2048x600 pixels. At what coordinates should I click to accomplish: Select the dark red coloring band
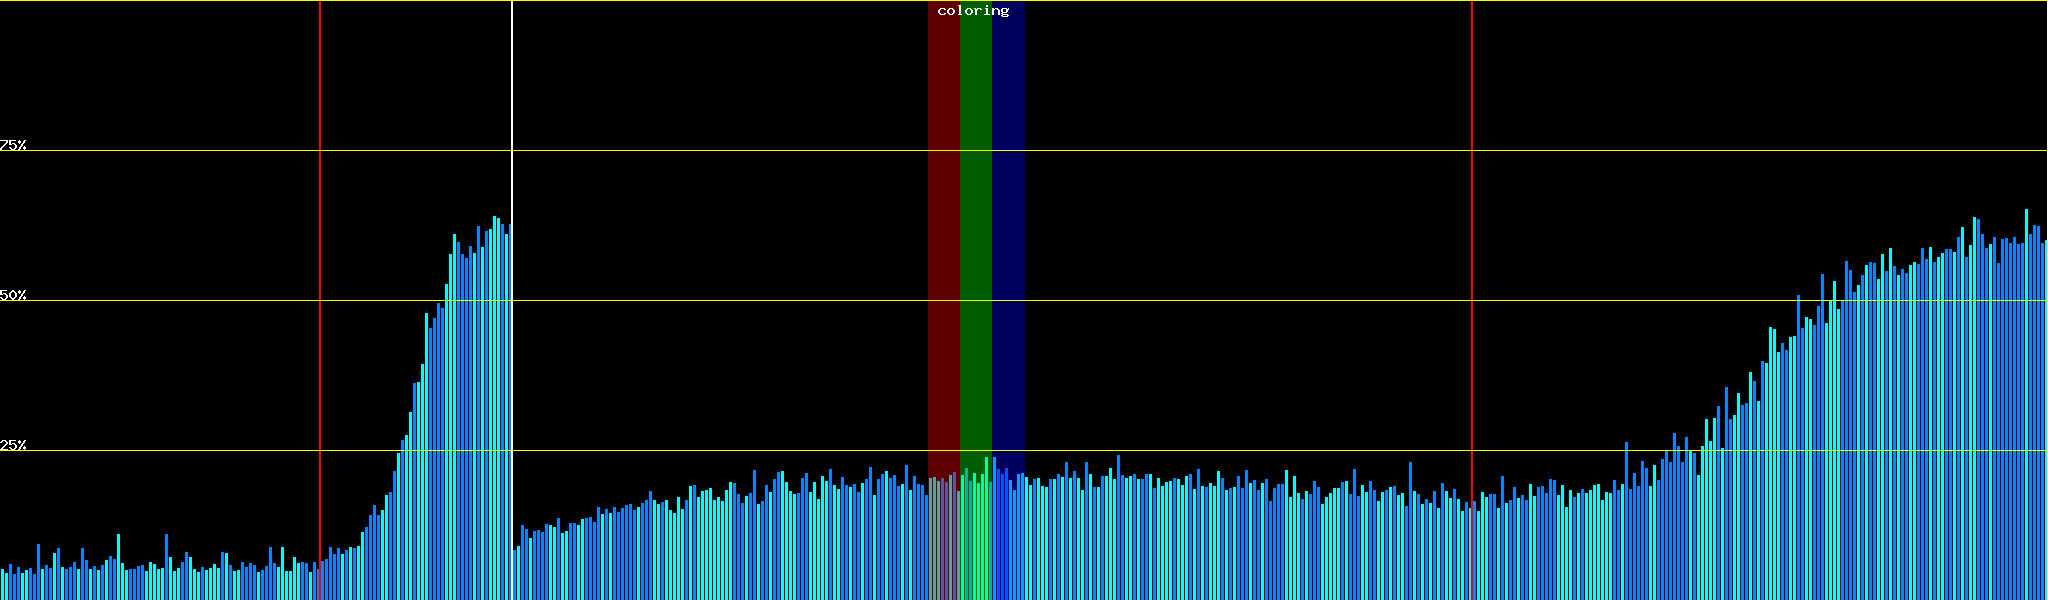[x=943, y=250]
